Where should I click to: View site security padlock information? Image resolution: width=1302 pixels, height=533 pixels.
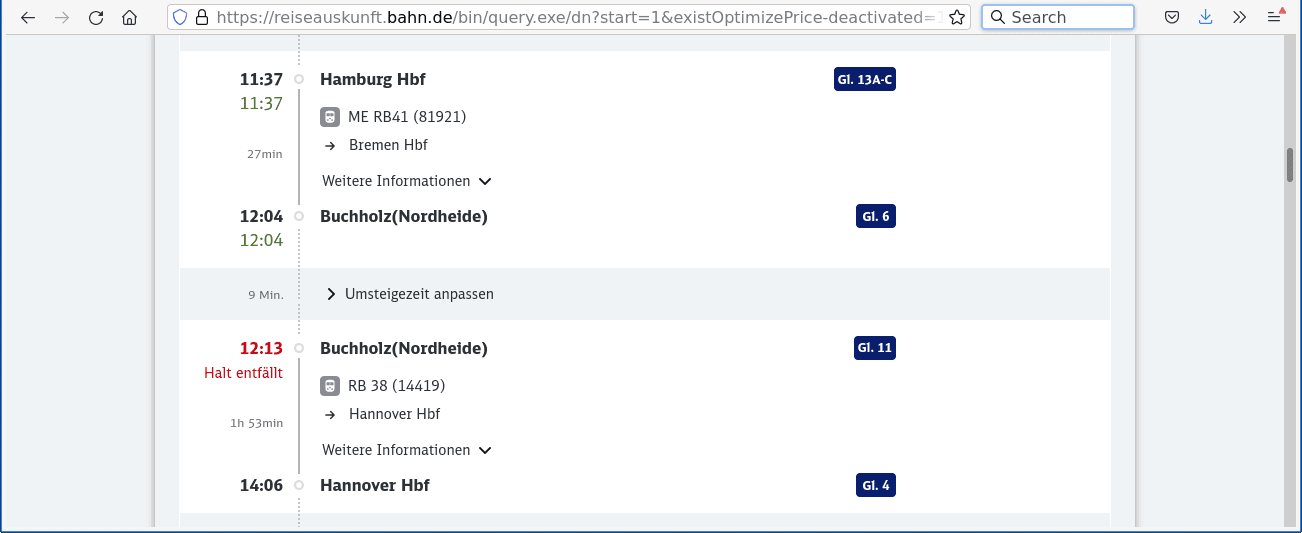[202, 17]
